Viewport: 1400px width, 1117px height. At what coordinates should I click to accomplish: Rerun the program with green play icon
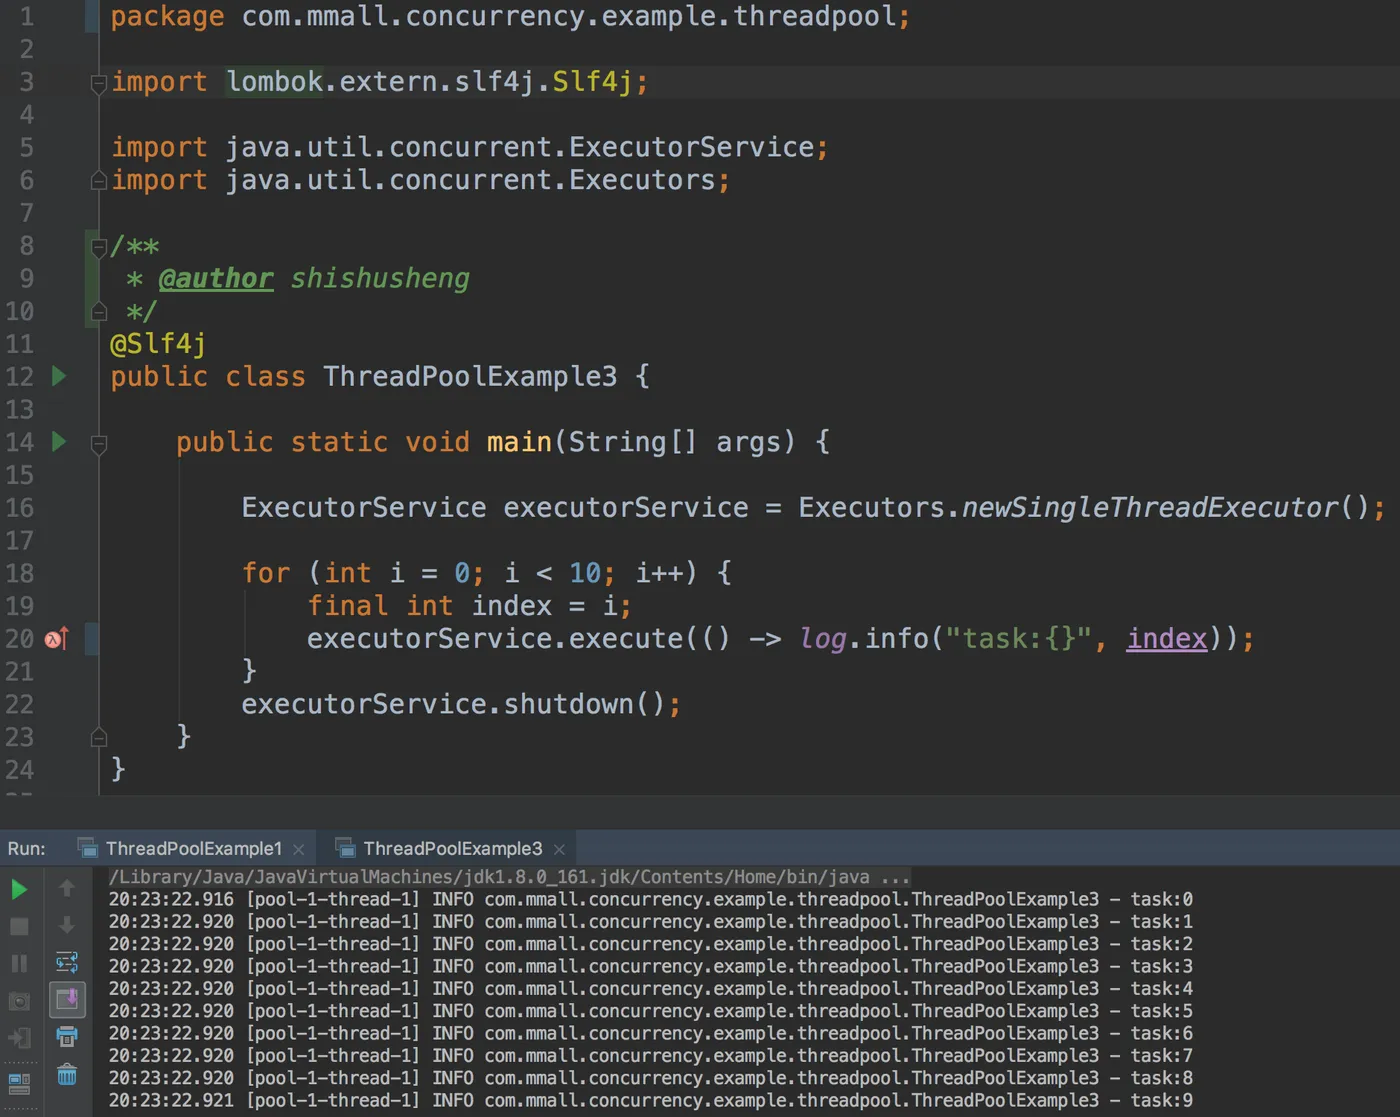(19, 889)
